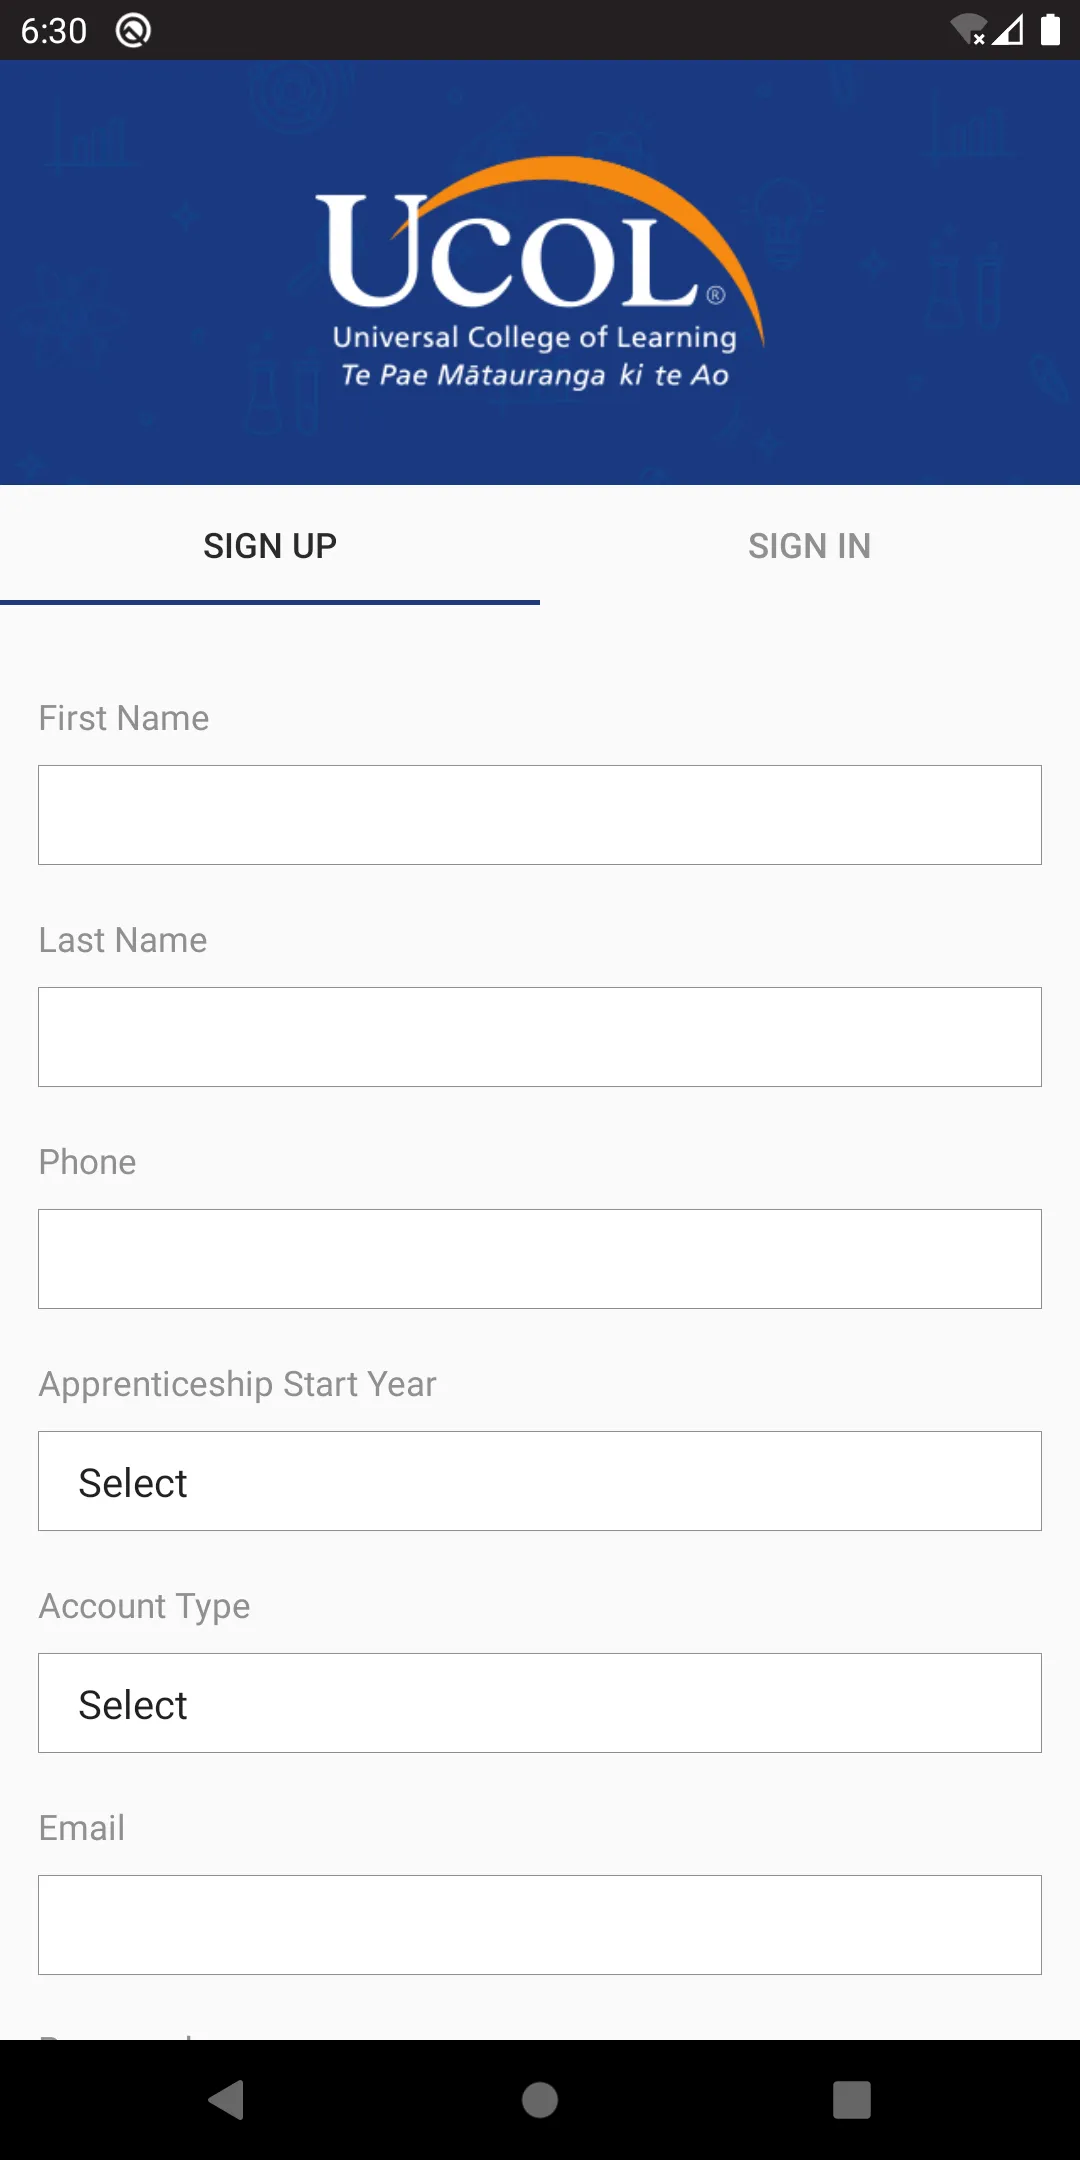Tap the Account Type label text
The width and height of the screenshot is (1080, 2160).
point(145,1606)
